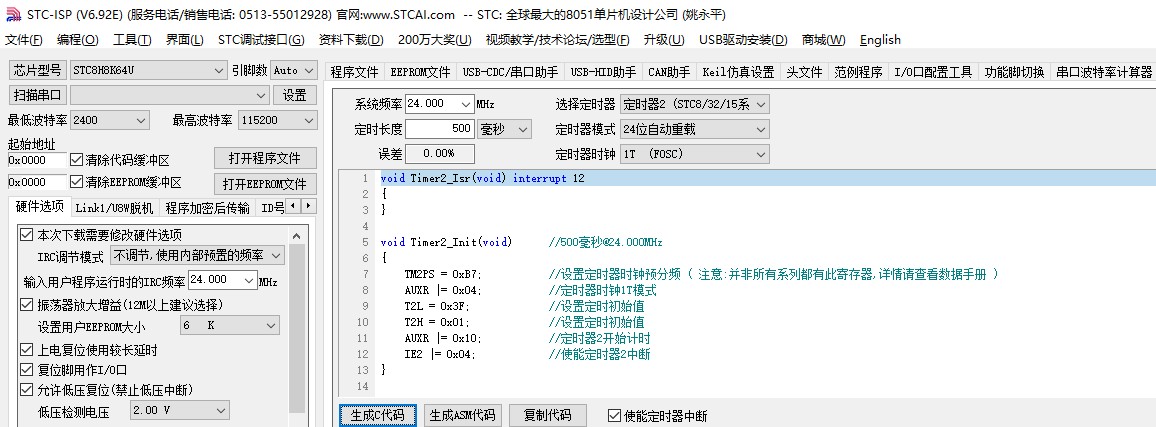Image resolution: width=1156 pixels, height=427 pixels.
Task: Switch to I/O口配置工具 tab
Action: coord(933,72)
